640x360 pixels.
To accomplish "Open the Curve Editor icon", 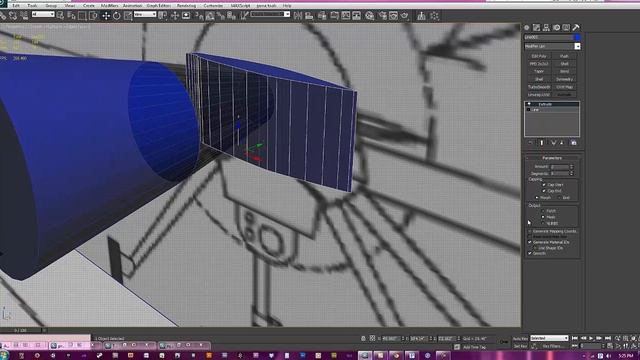I will pos(345,16).
